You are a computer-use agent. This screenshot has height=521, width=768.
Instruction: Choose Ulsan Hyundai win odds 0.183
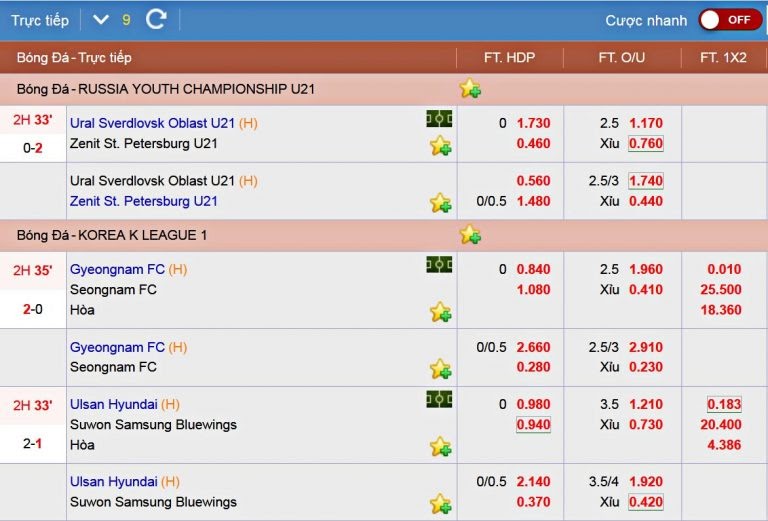724,404
